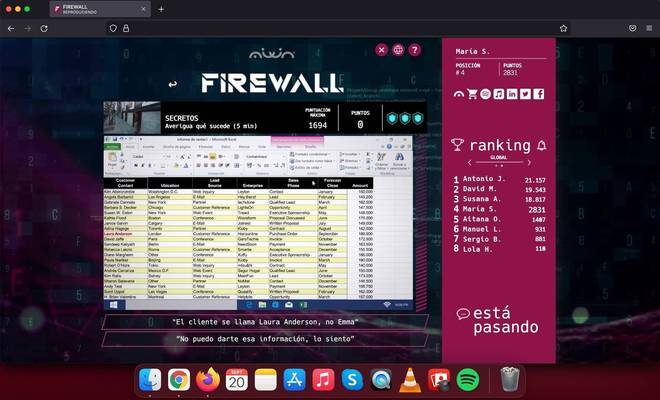Open the help question mark icon

pyautogui.click(x=415, y=50)
